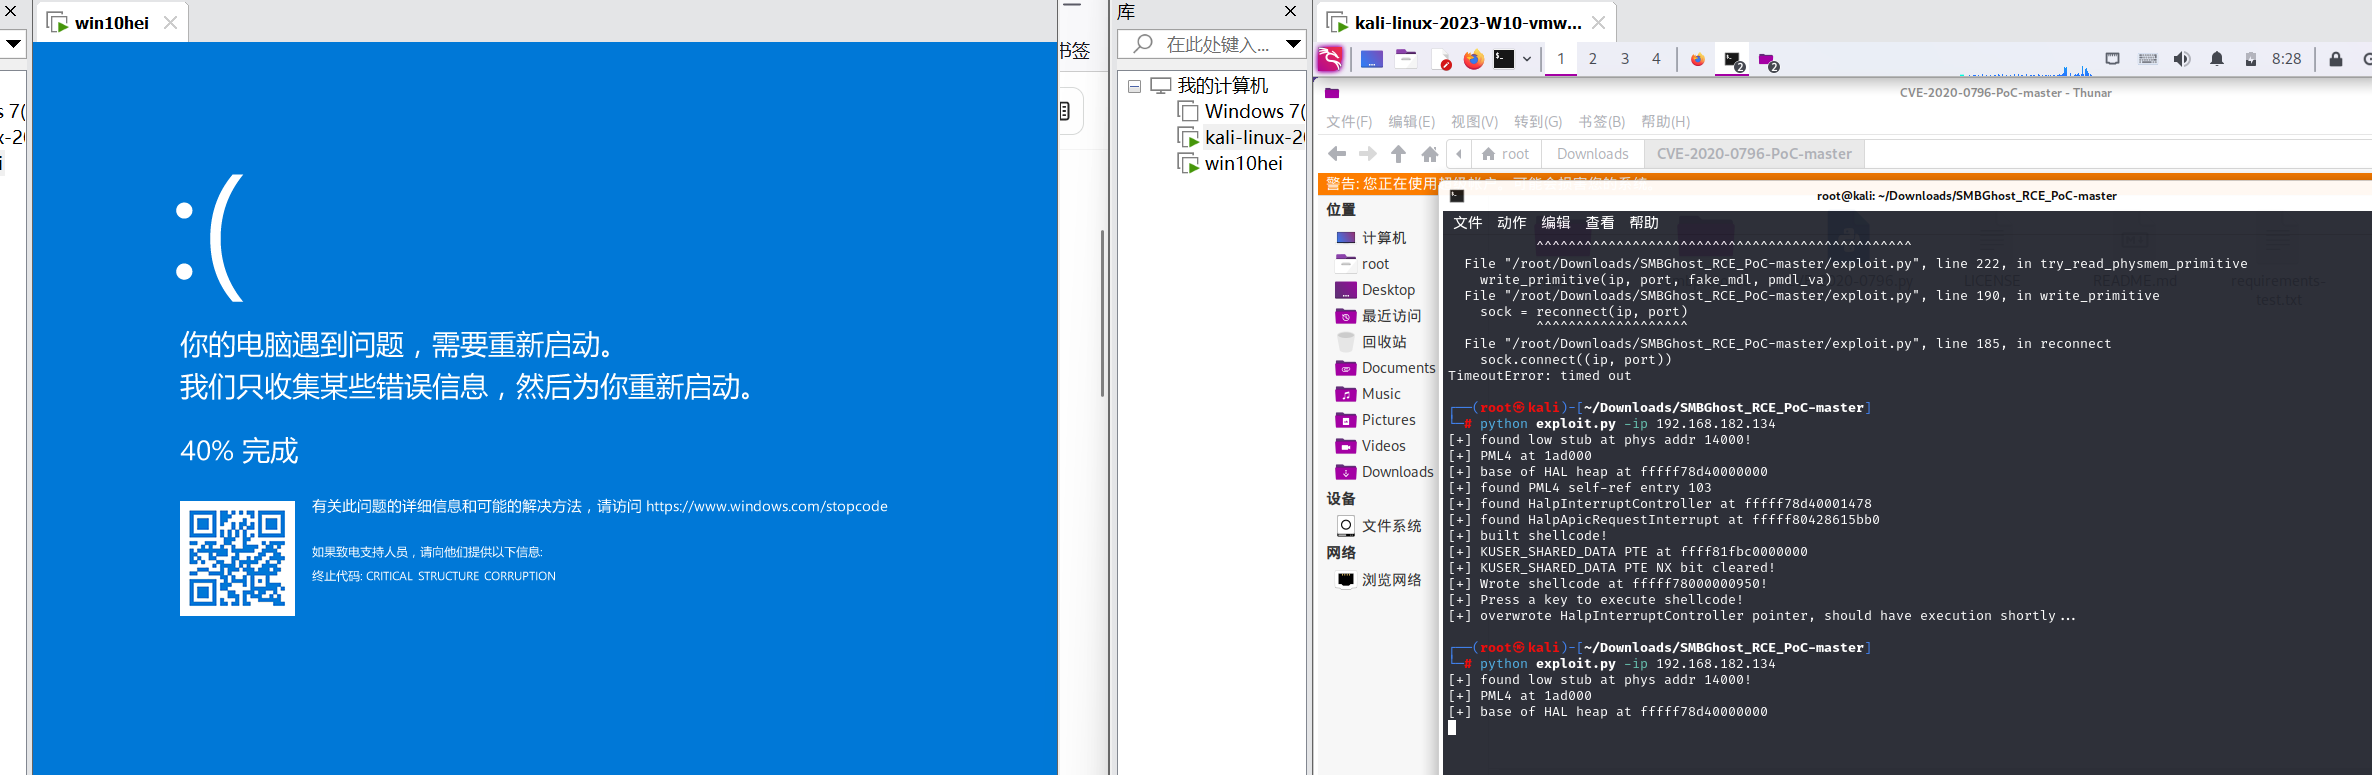Viewport: 2372px width, 775px height.
Task: Switch to workspace 2 in Kali panel
Action: [x=1593, y=59]
